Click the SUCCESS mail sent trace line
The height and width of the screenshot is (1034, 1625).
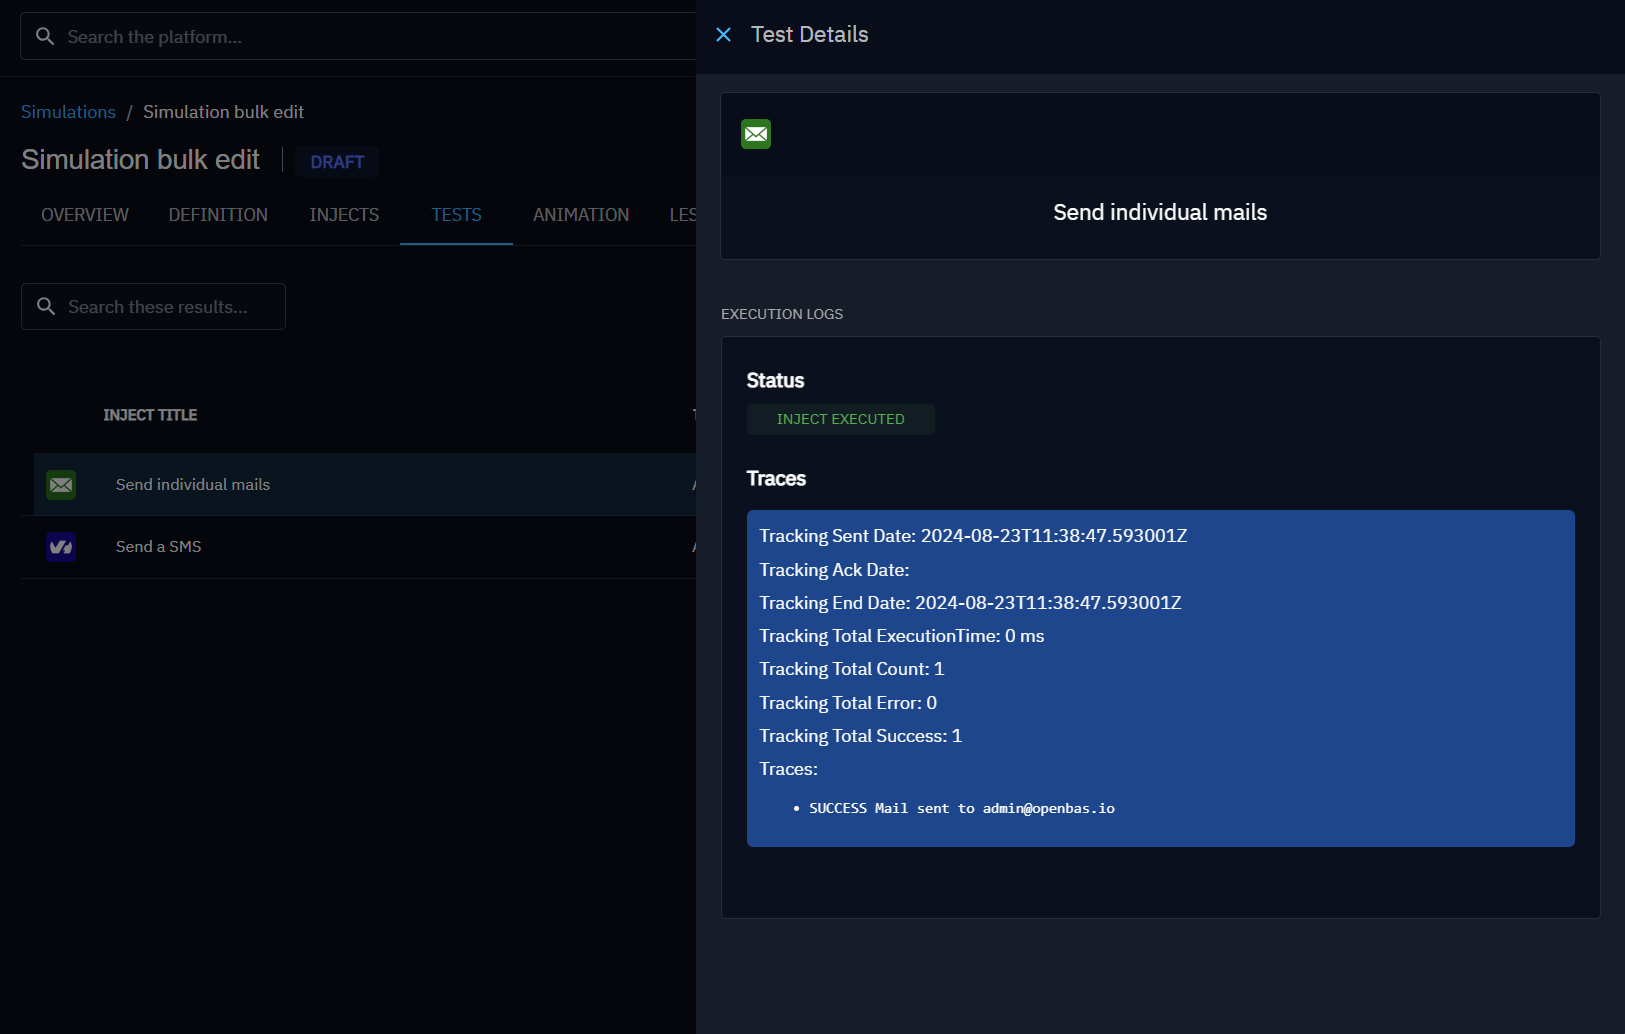point(961,809)
